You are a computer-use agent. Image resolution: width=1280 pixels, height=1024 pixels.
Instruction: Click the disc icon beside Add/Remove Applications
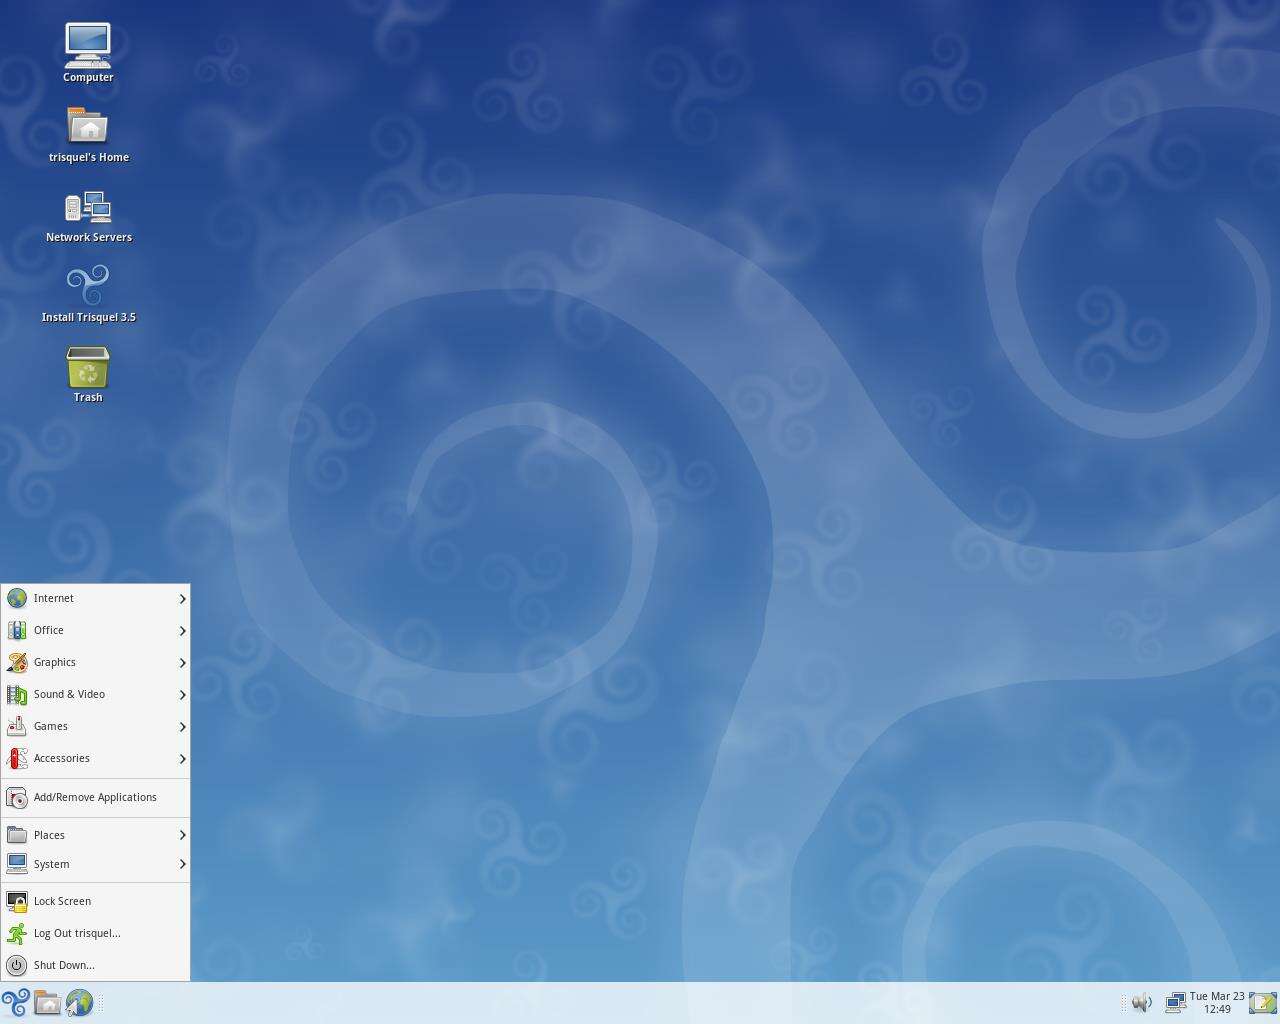coord(17,797)
